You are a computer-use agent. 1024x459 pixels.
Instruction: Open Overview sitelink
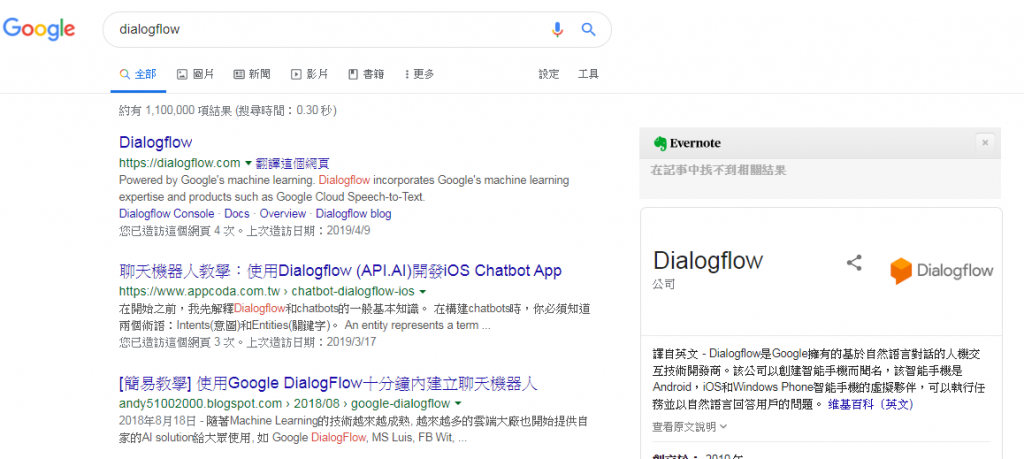coord(283,214)
